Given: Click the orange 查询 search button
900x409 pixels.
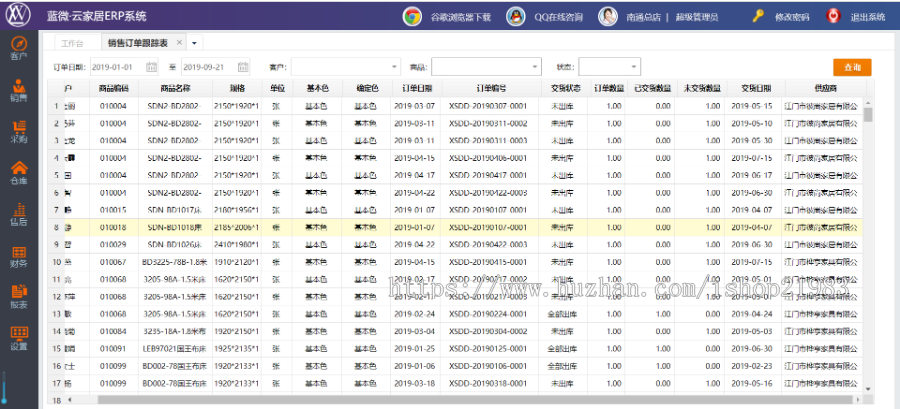Looking at the screenshot, I should 851,67.
